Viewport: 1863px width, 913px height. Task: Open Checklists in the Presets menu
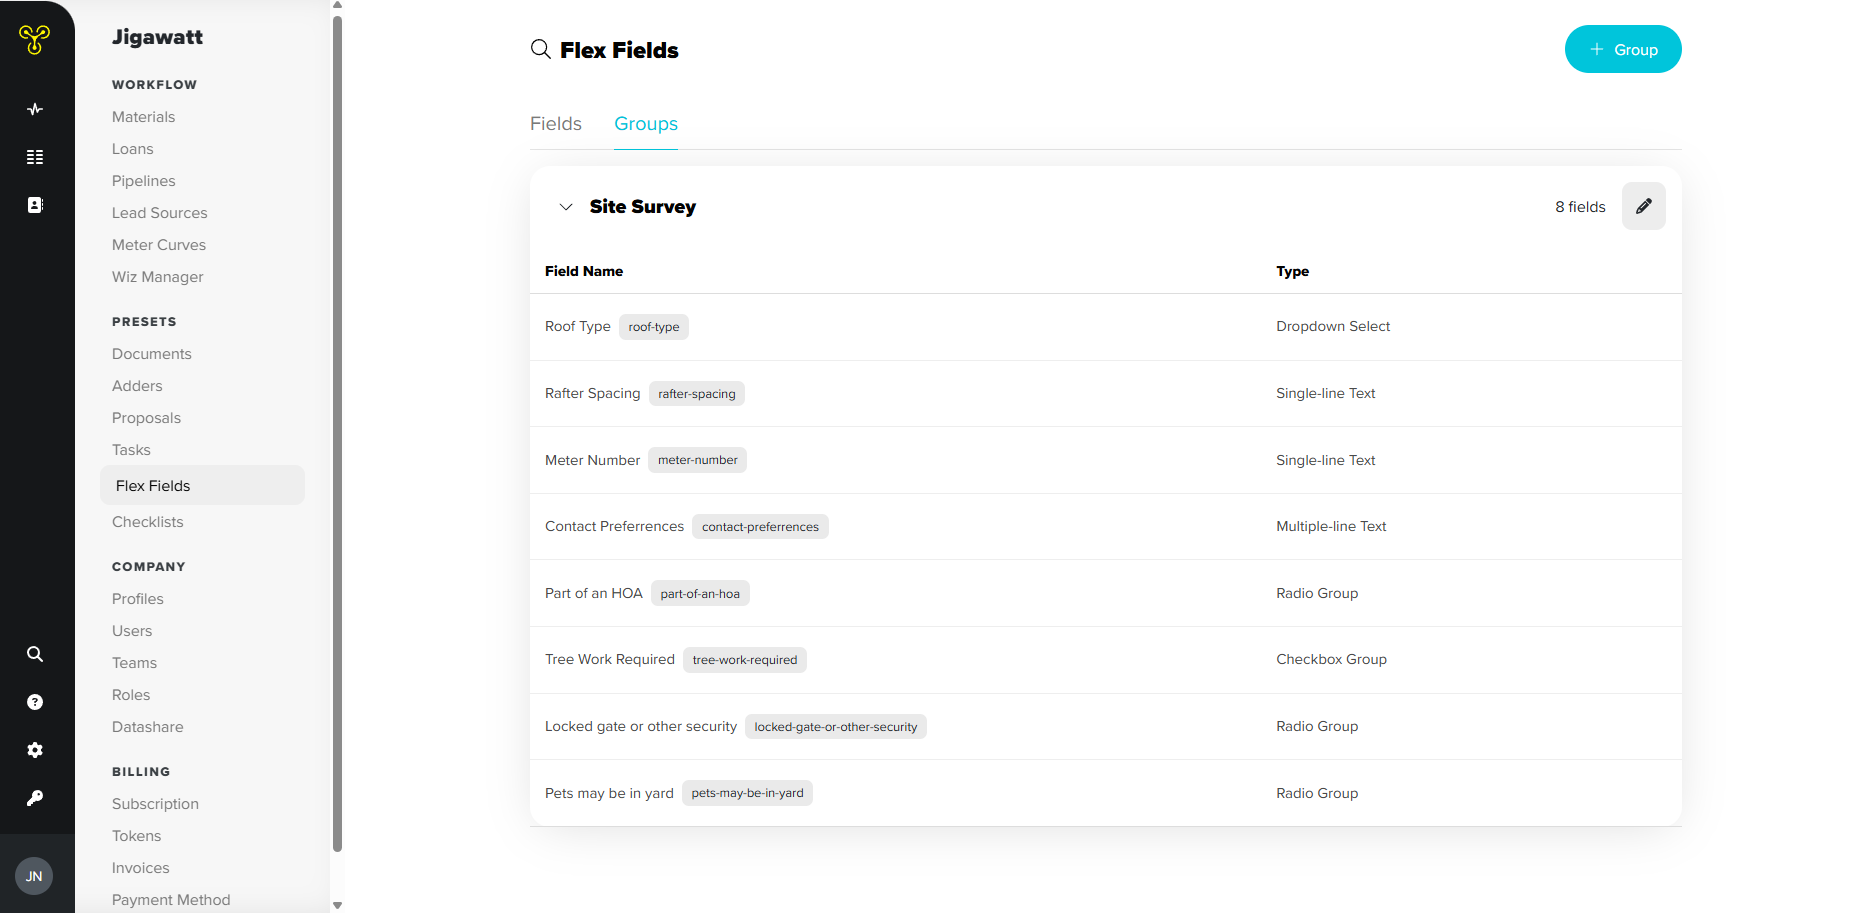coord(148,522)
